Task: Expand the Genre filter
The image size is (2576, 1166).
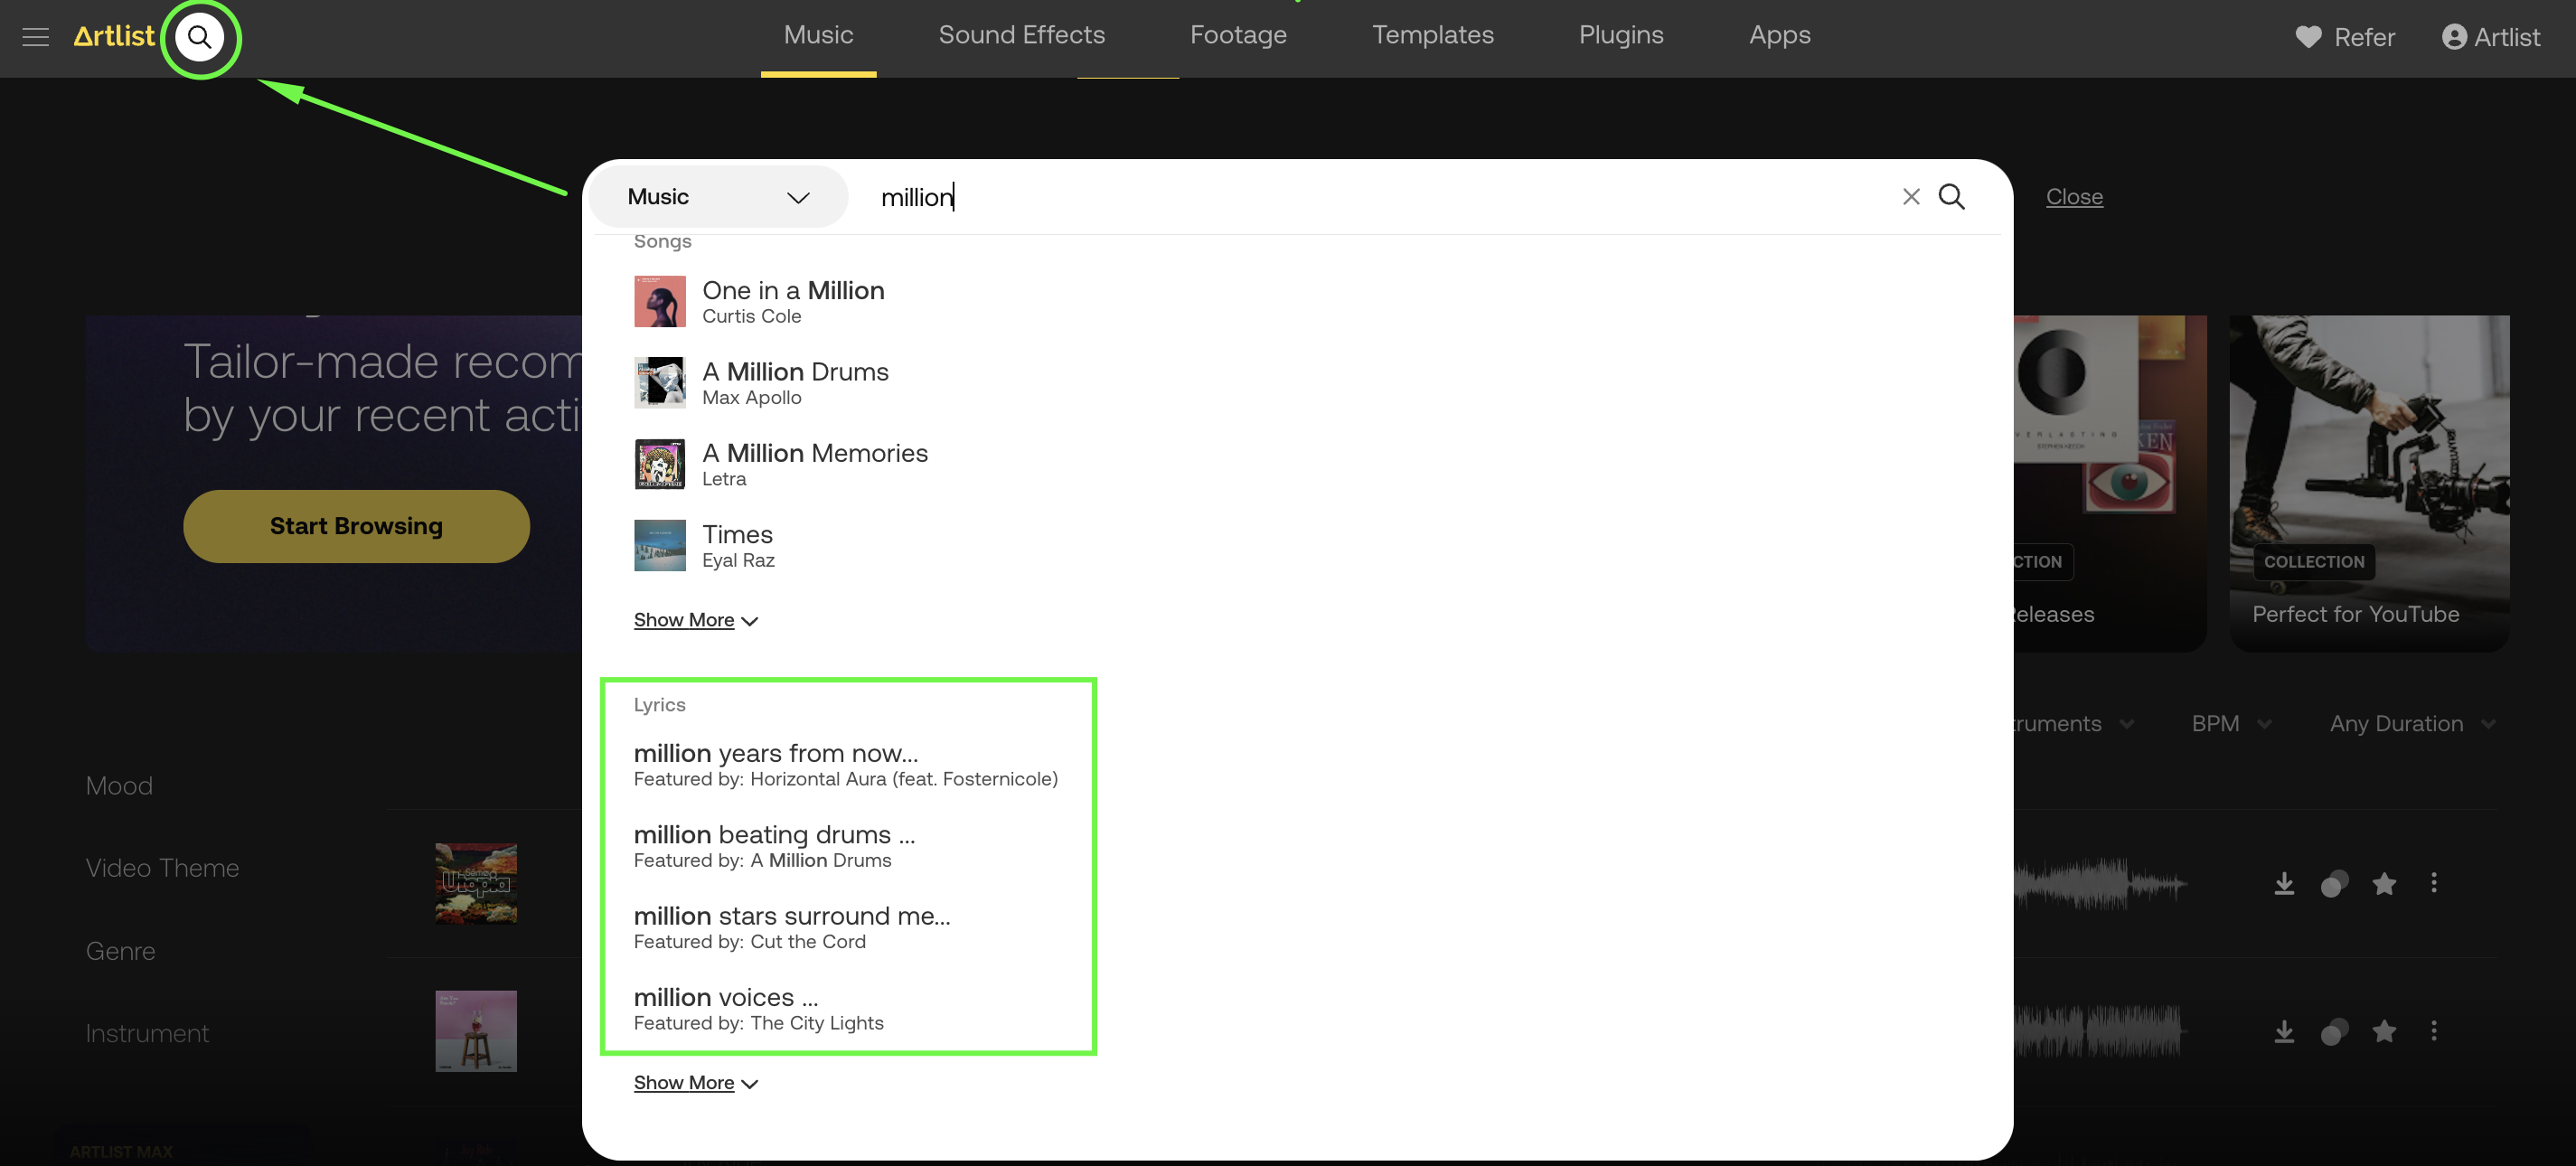Action: coord(120,951)
